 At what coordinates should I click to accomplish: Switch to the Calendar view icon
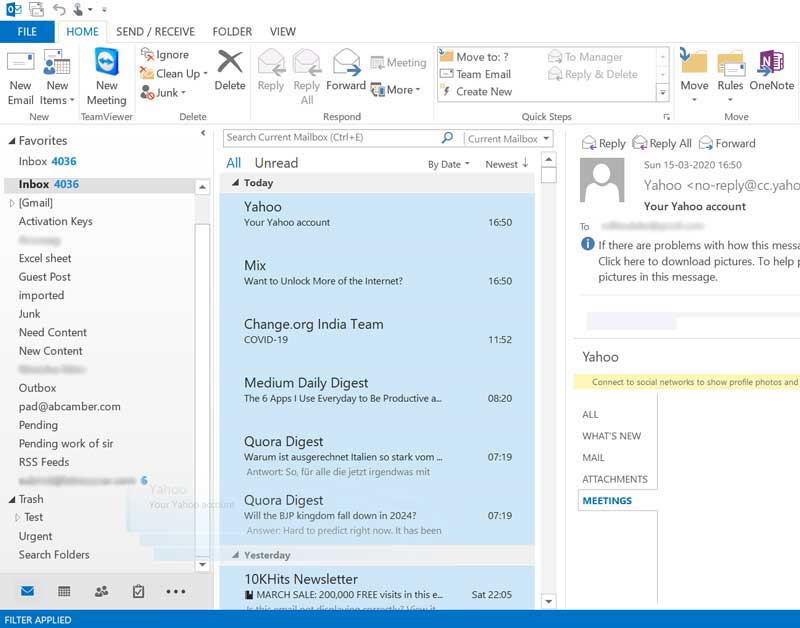(x=64, y=591)
